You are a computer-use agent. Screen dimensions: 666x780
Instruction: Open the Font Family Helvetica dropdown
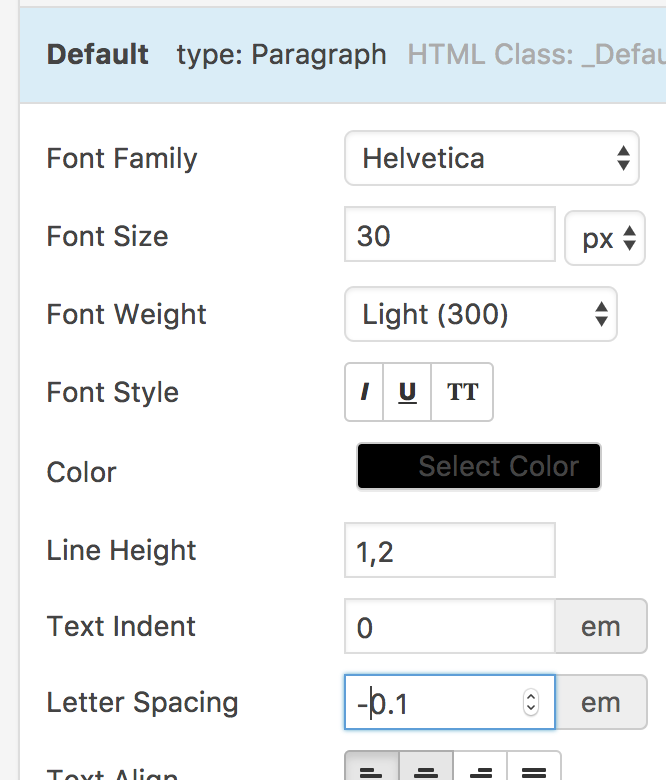492,158
